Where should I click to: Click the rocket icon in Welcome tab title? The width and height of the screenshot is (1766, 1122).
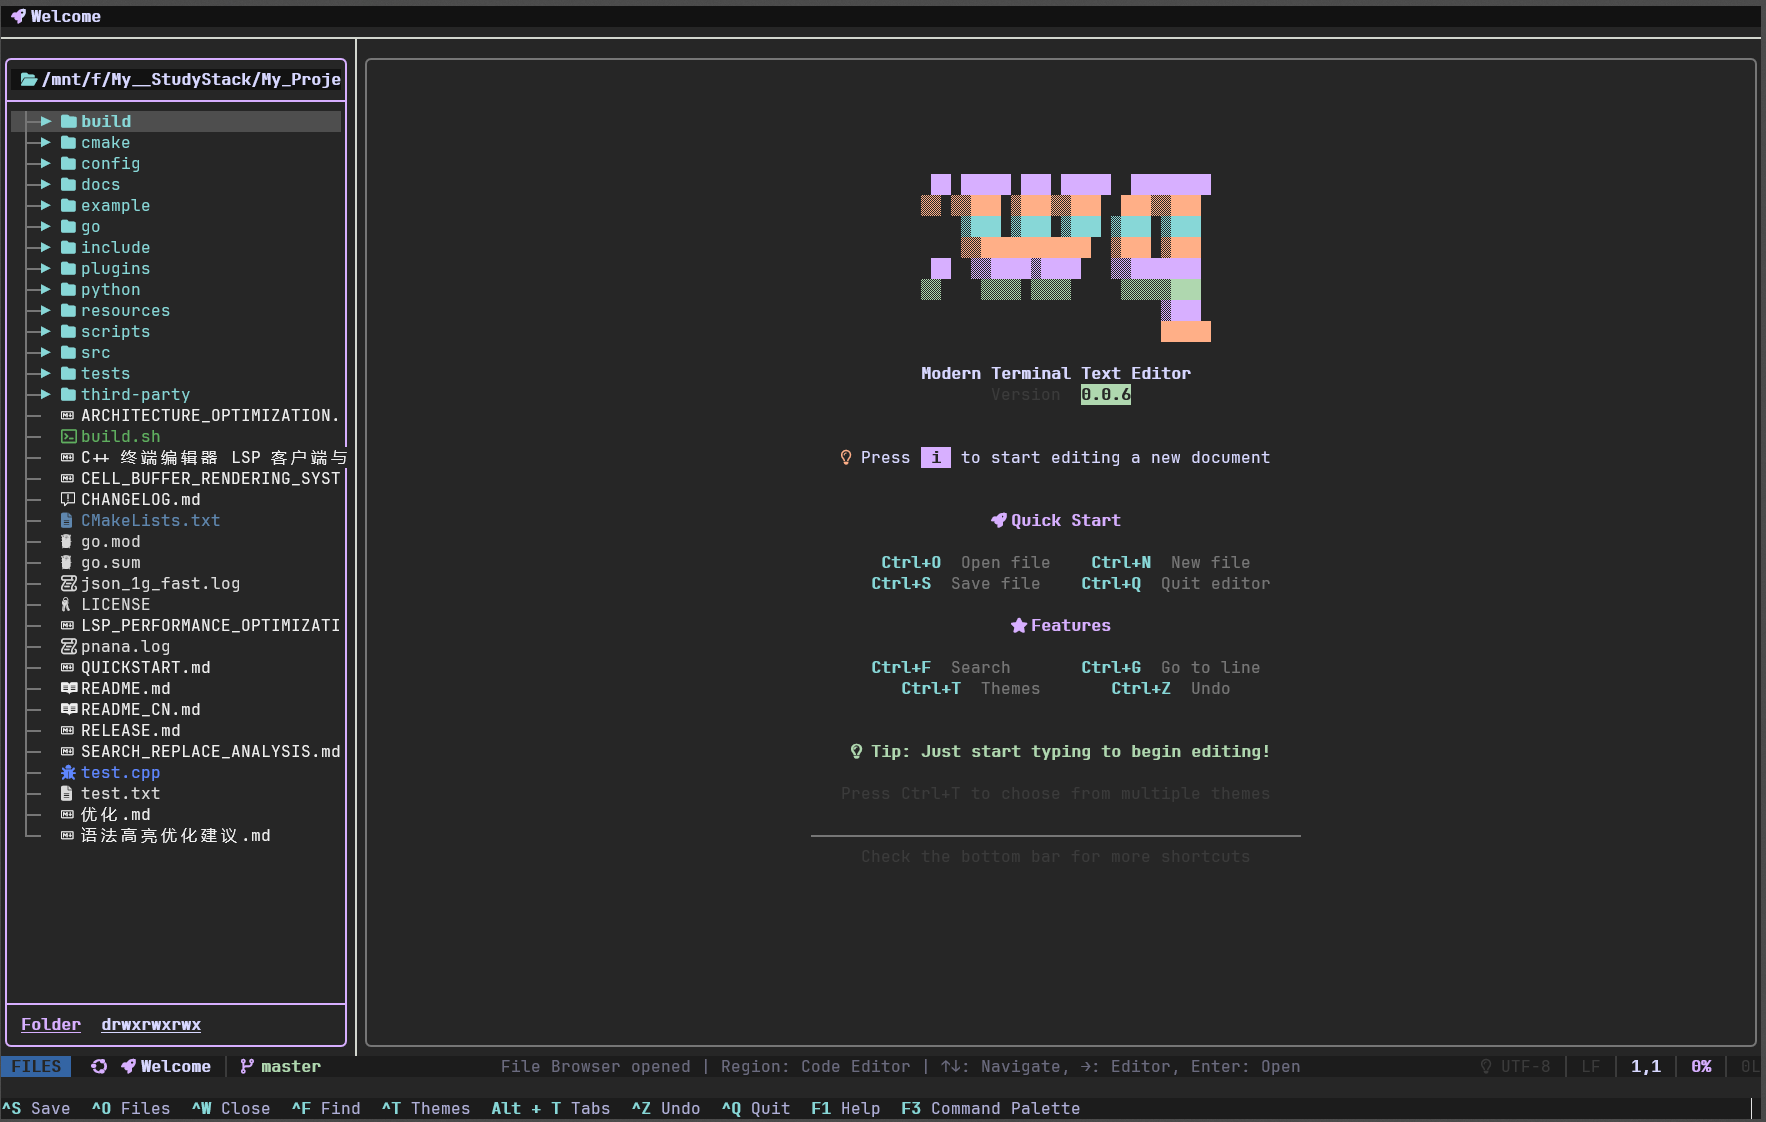tap(18, 16)
